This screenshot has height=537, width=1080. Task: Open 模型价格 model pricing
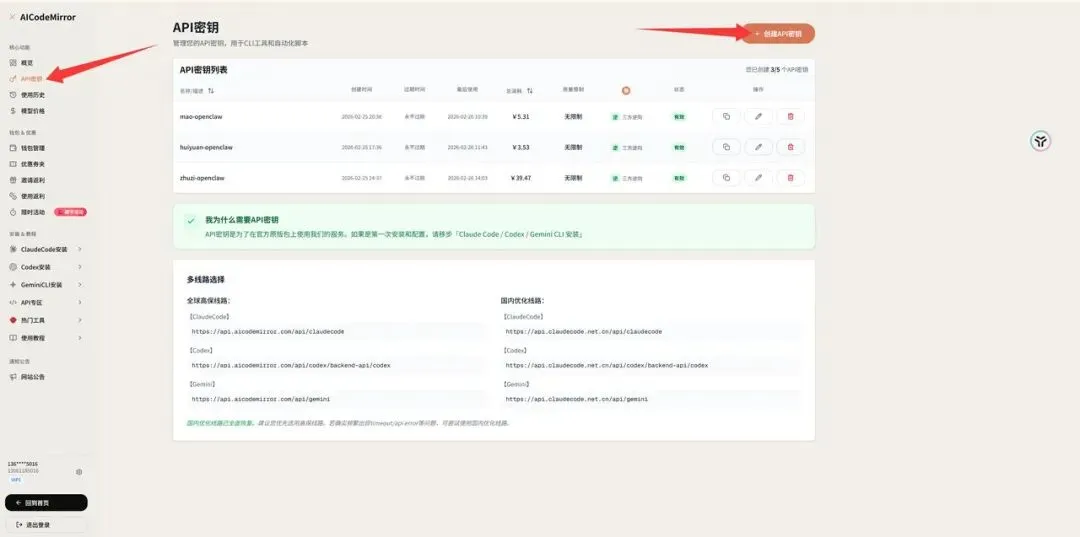tap(33, 111)
